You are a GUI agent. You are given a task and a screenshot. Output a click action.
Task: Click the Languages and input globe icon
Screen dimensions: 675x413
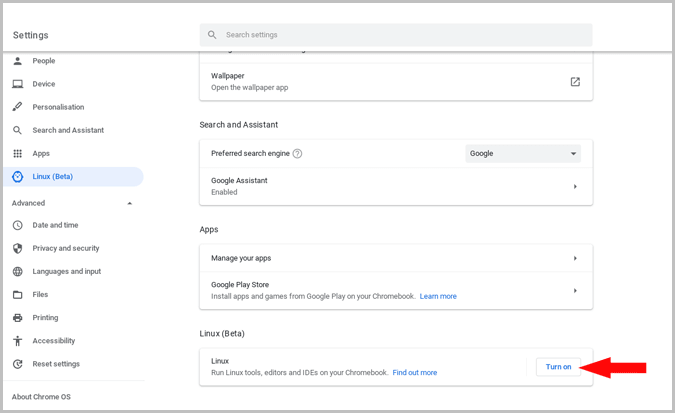point(17,271)
